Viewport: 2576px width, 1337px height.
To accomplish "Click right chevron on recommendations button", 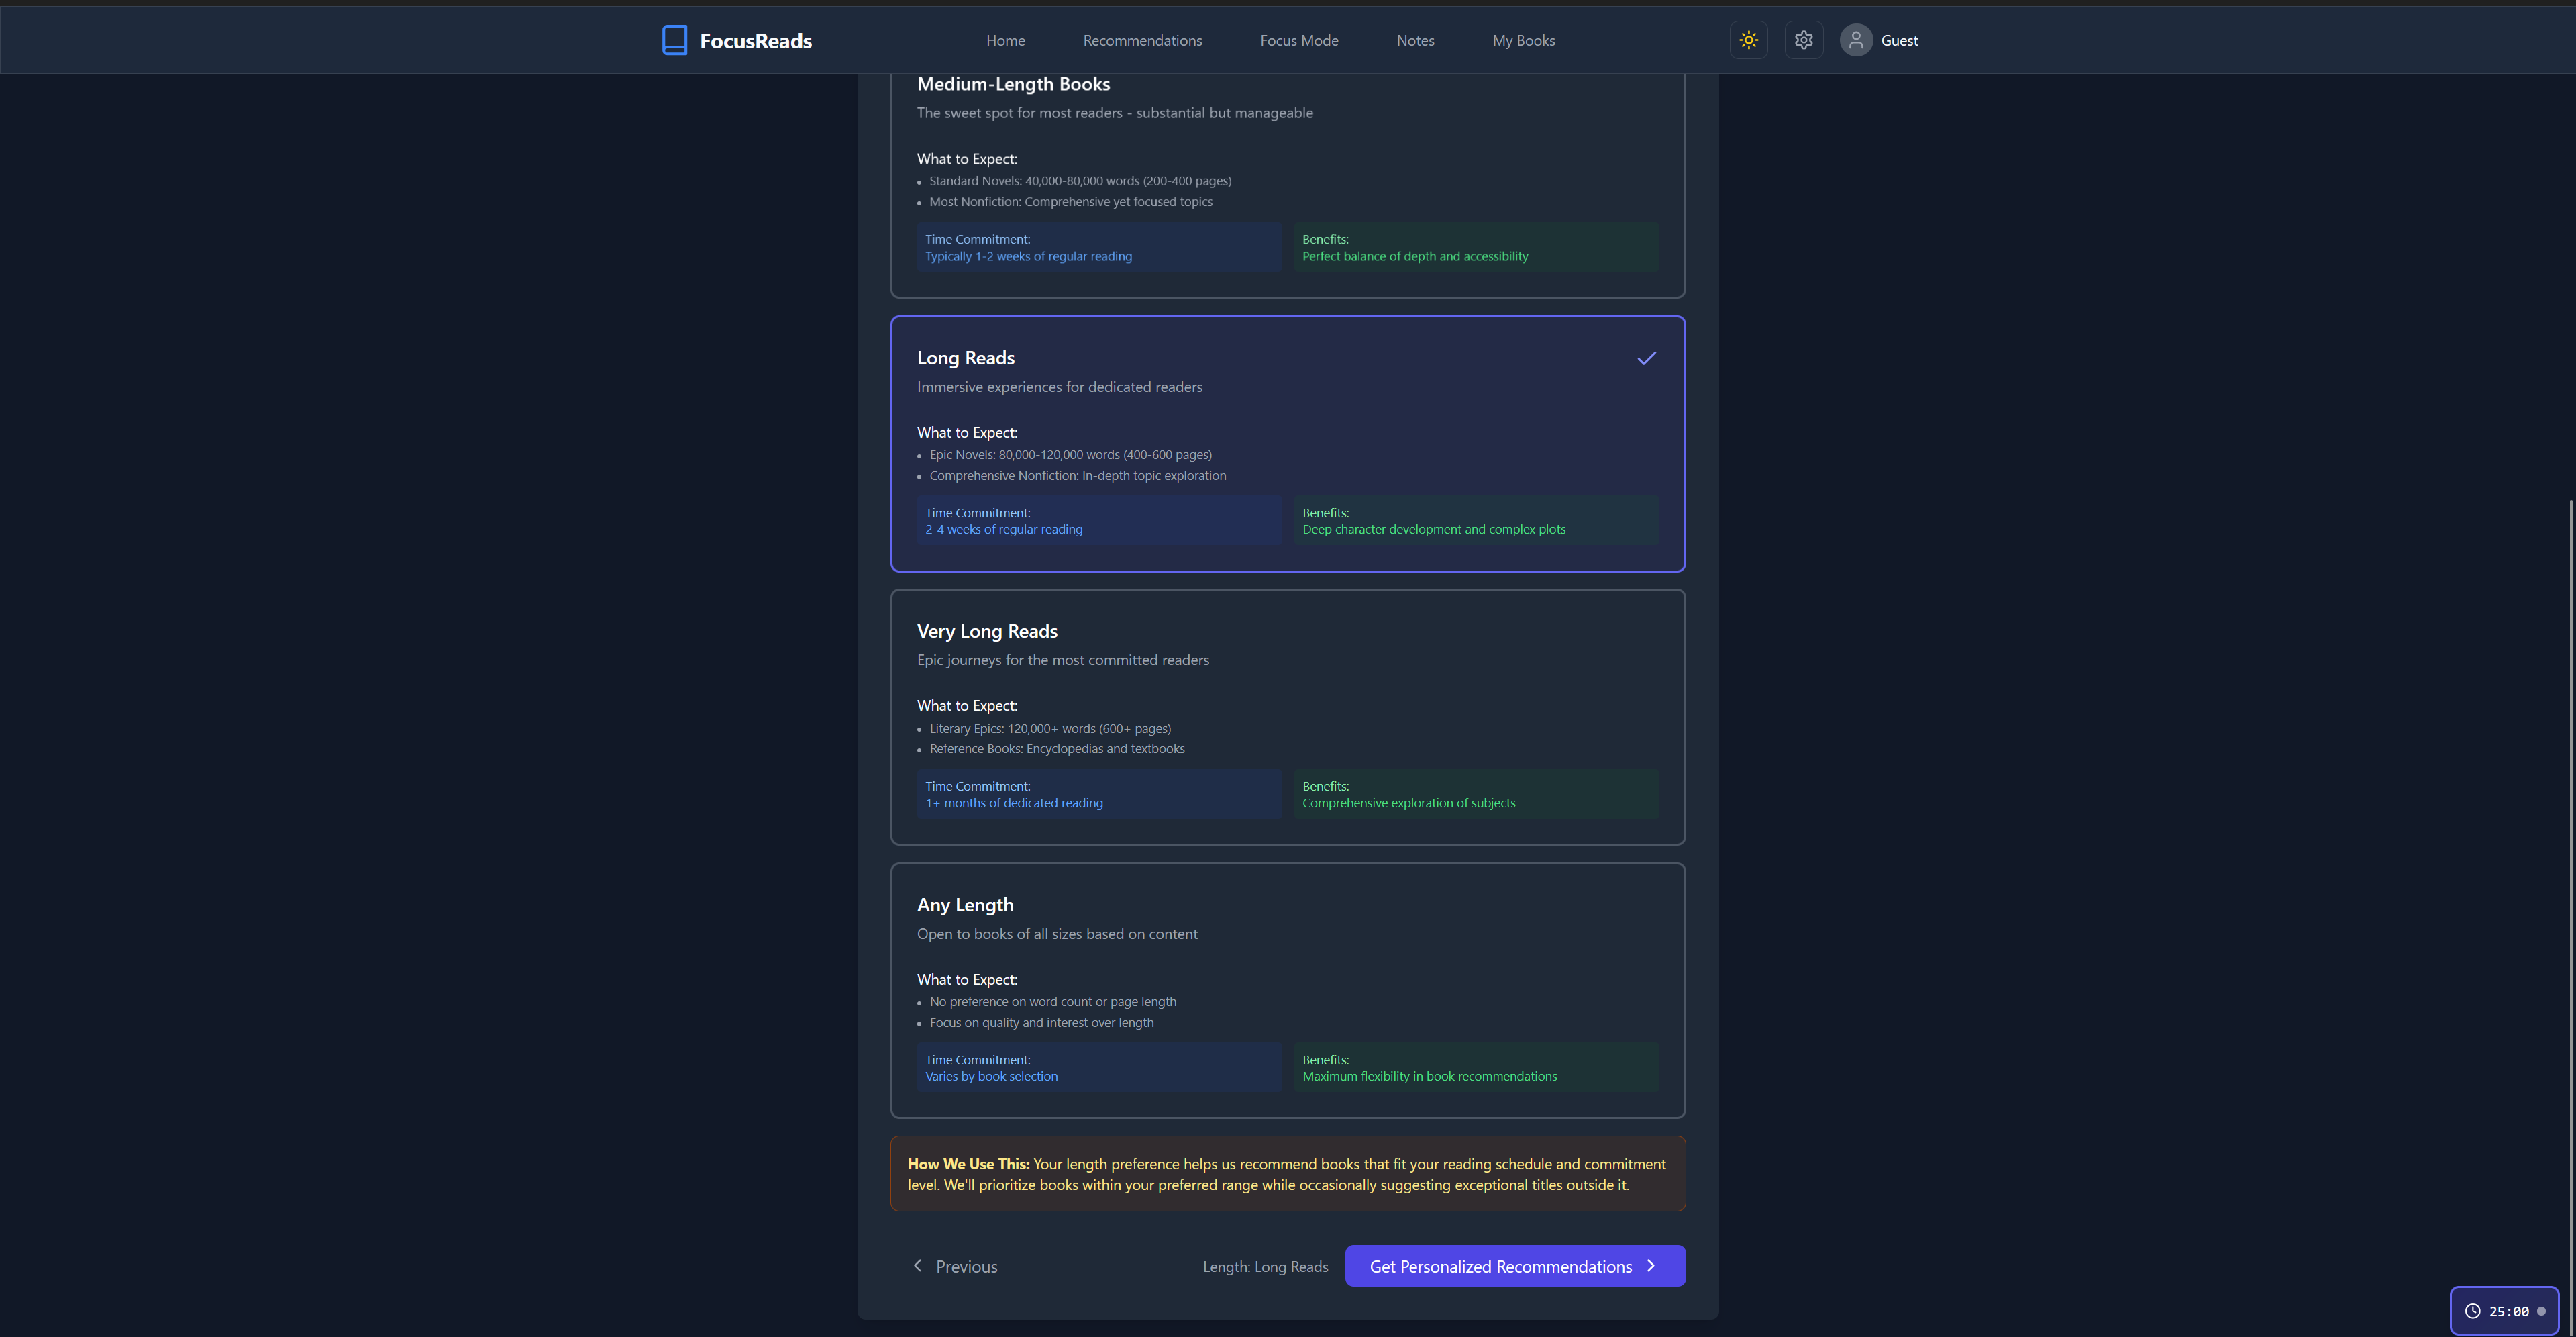I will tap(1651, 1266).
